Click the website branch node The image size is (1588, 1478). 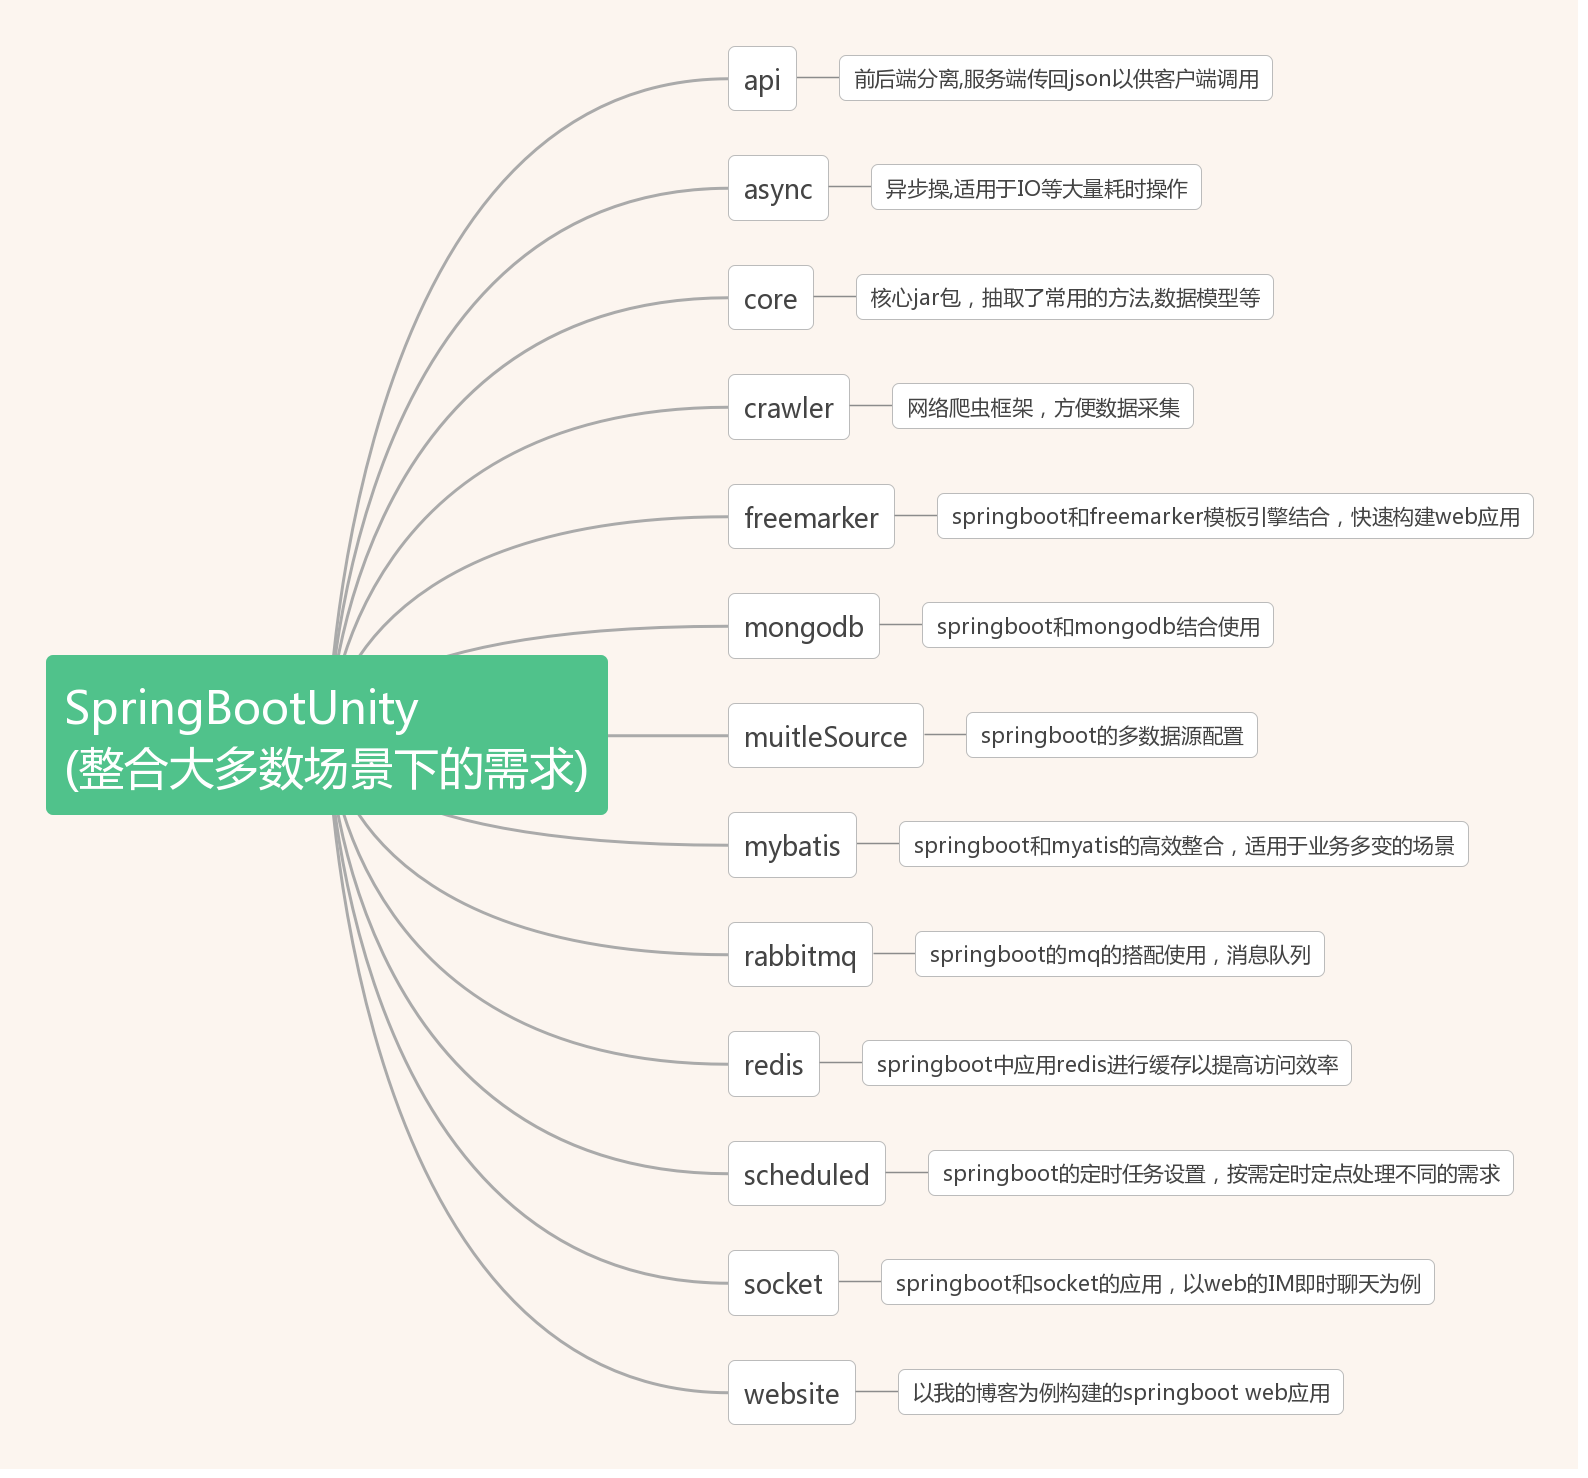coord(791,1393)
